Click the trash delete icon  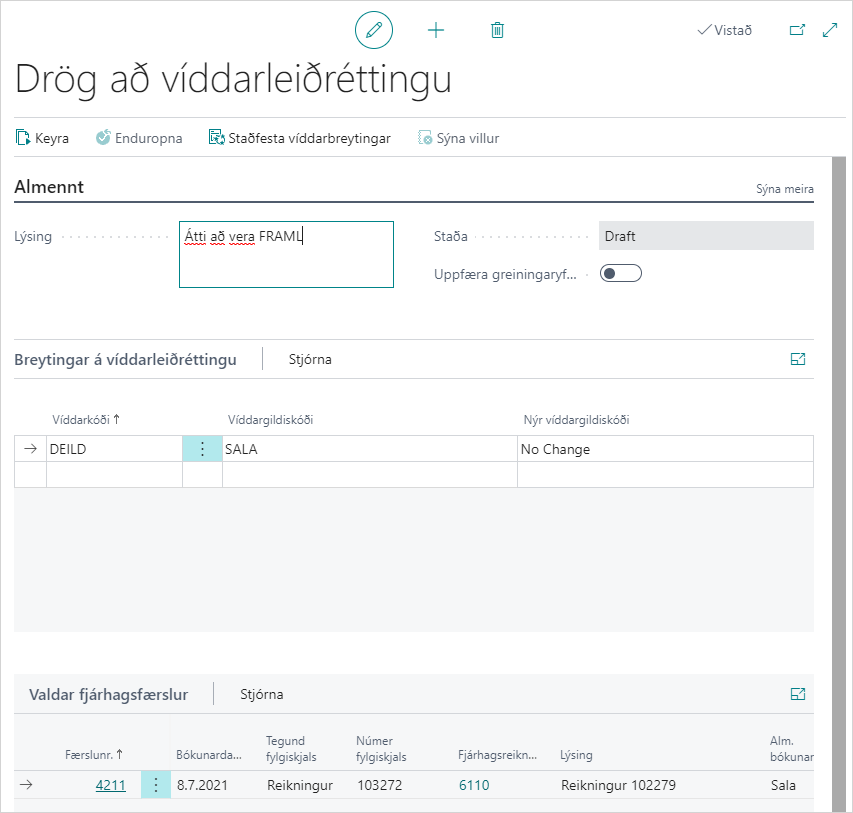pyautogui.click(x=497, y=30)
